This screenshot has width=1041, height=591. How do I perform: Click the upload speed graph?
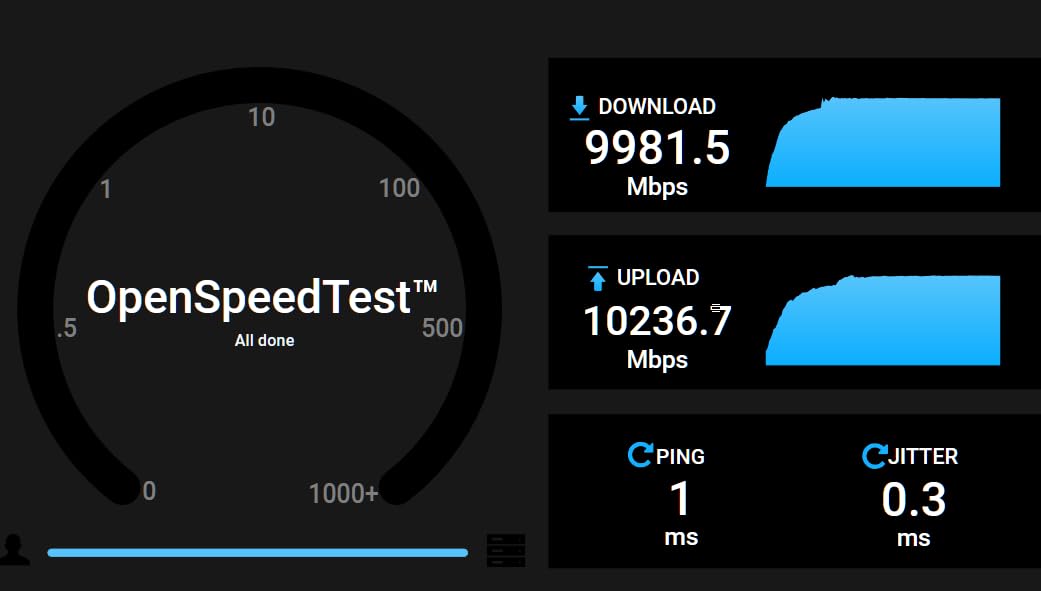884,320
